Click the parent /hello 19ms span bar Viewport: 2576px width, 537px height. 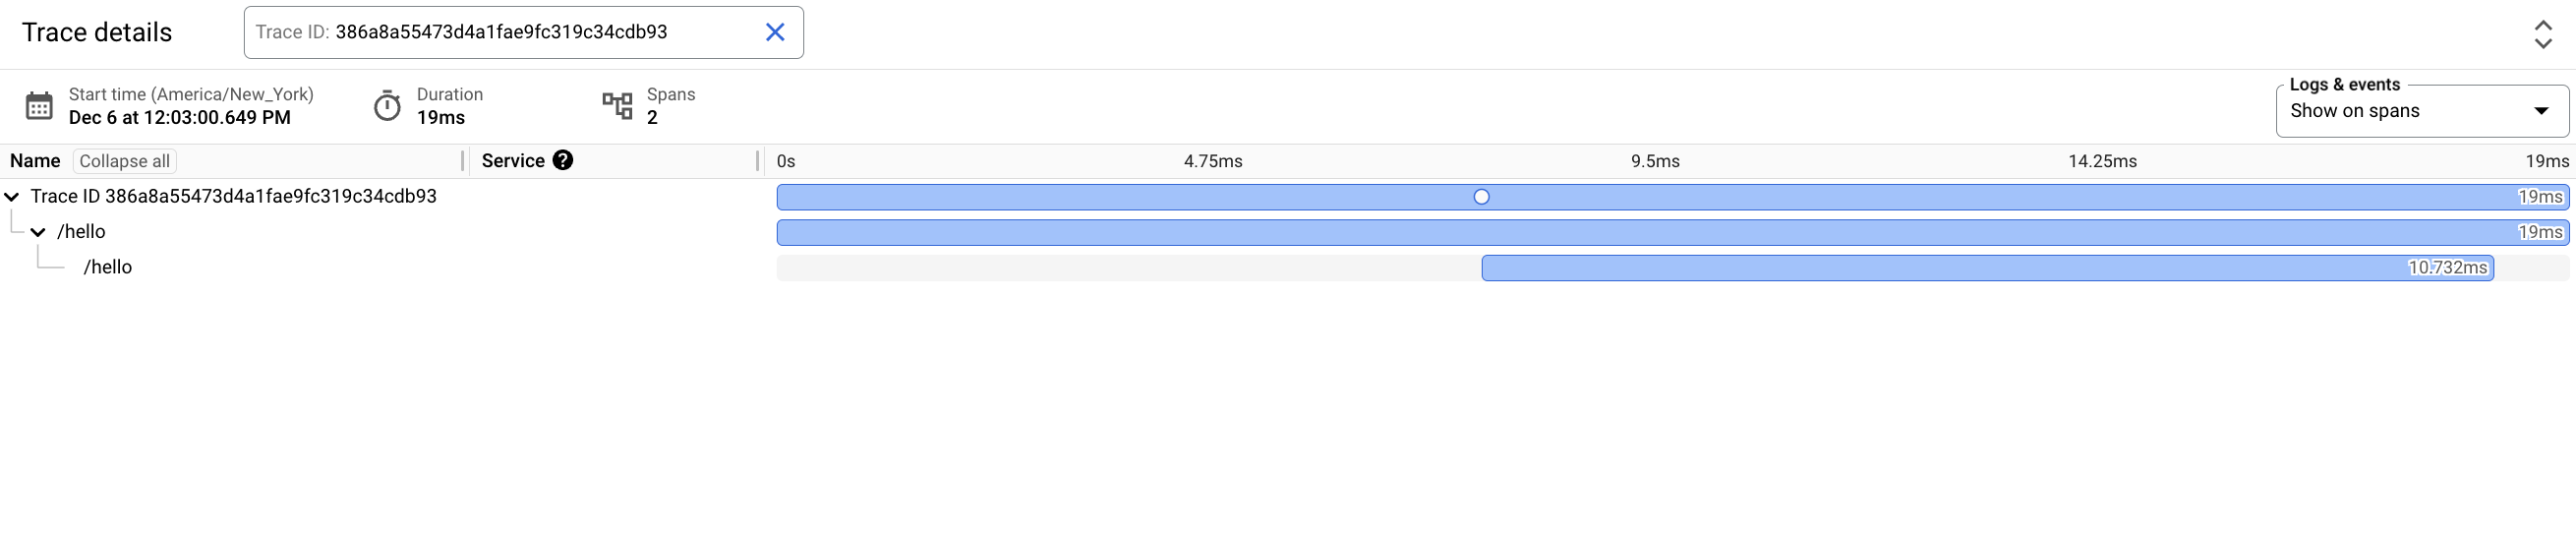tap(1670, 233)
